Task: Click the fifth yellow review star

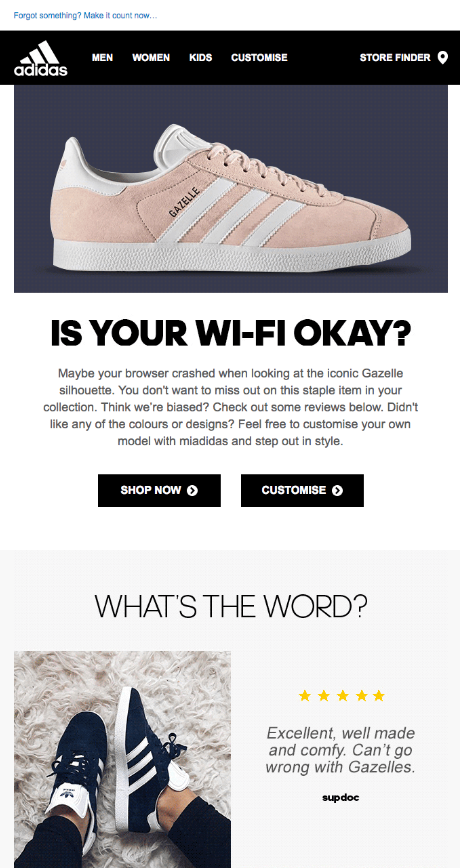Action: click(379, 695)
